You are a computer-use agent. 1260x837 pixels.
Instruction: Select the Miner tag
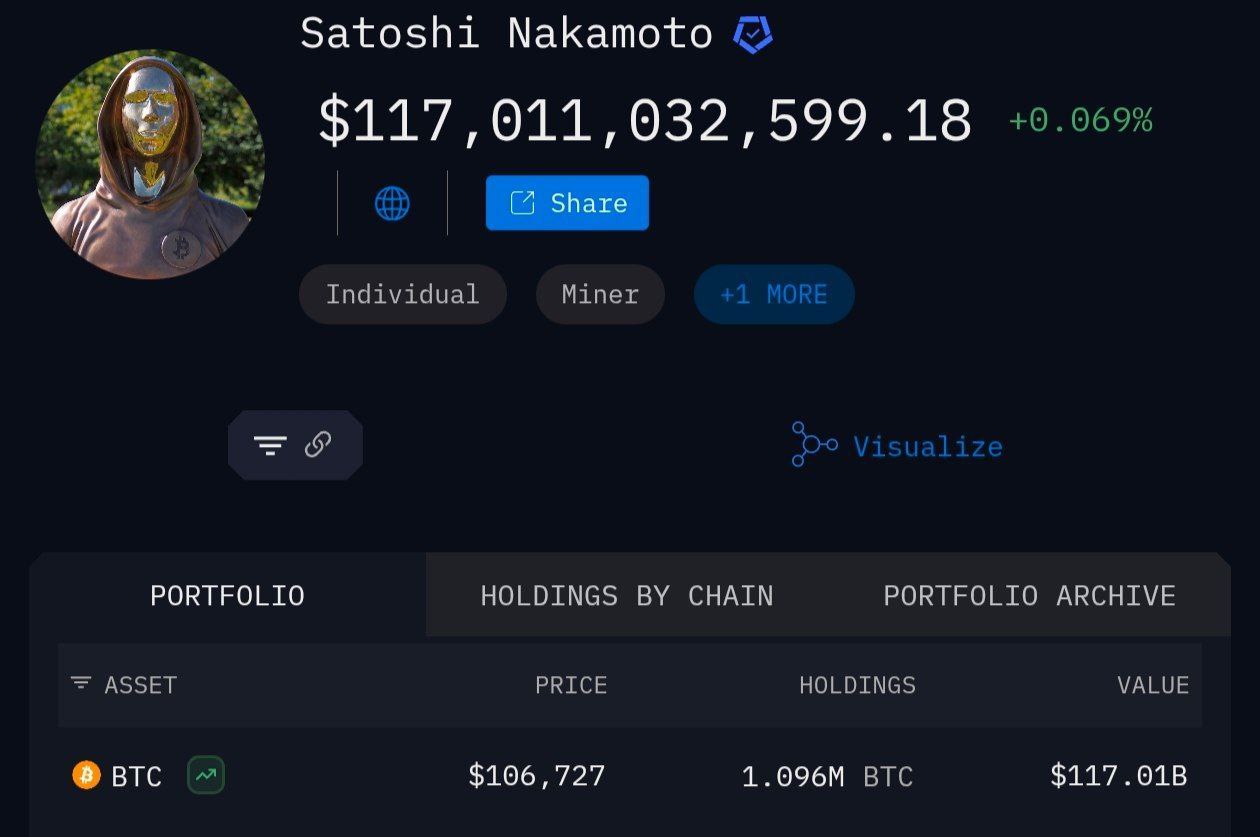click(x=600, y=295)
